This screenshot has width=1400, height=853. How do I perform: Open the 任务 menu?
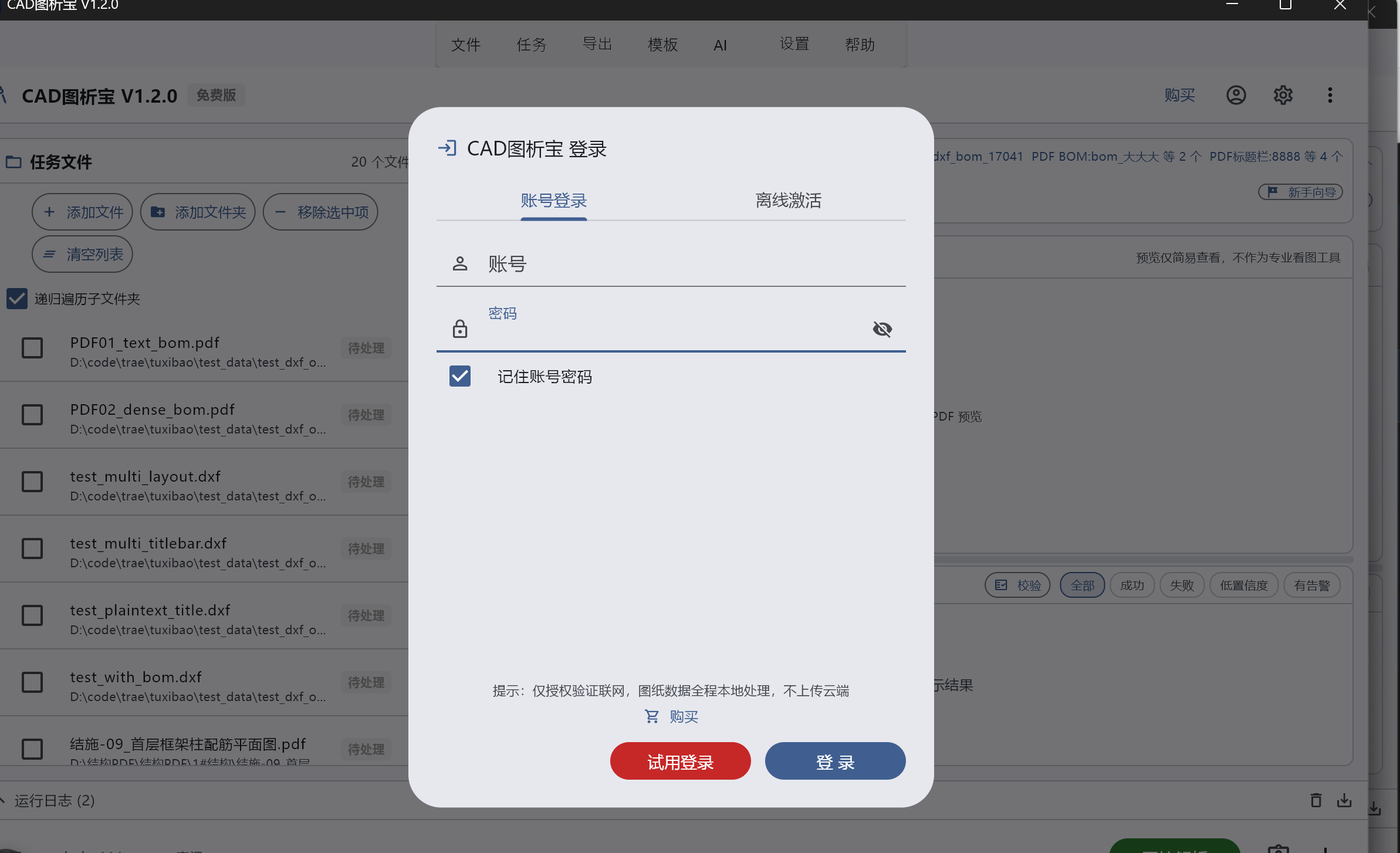point(531,45)
